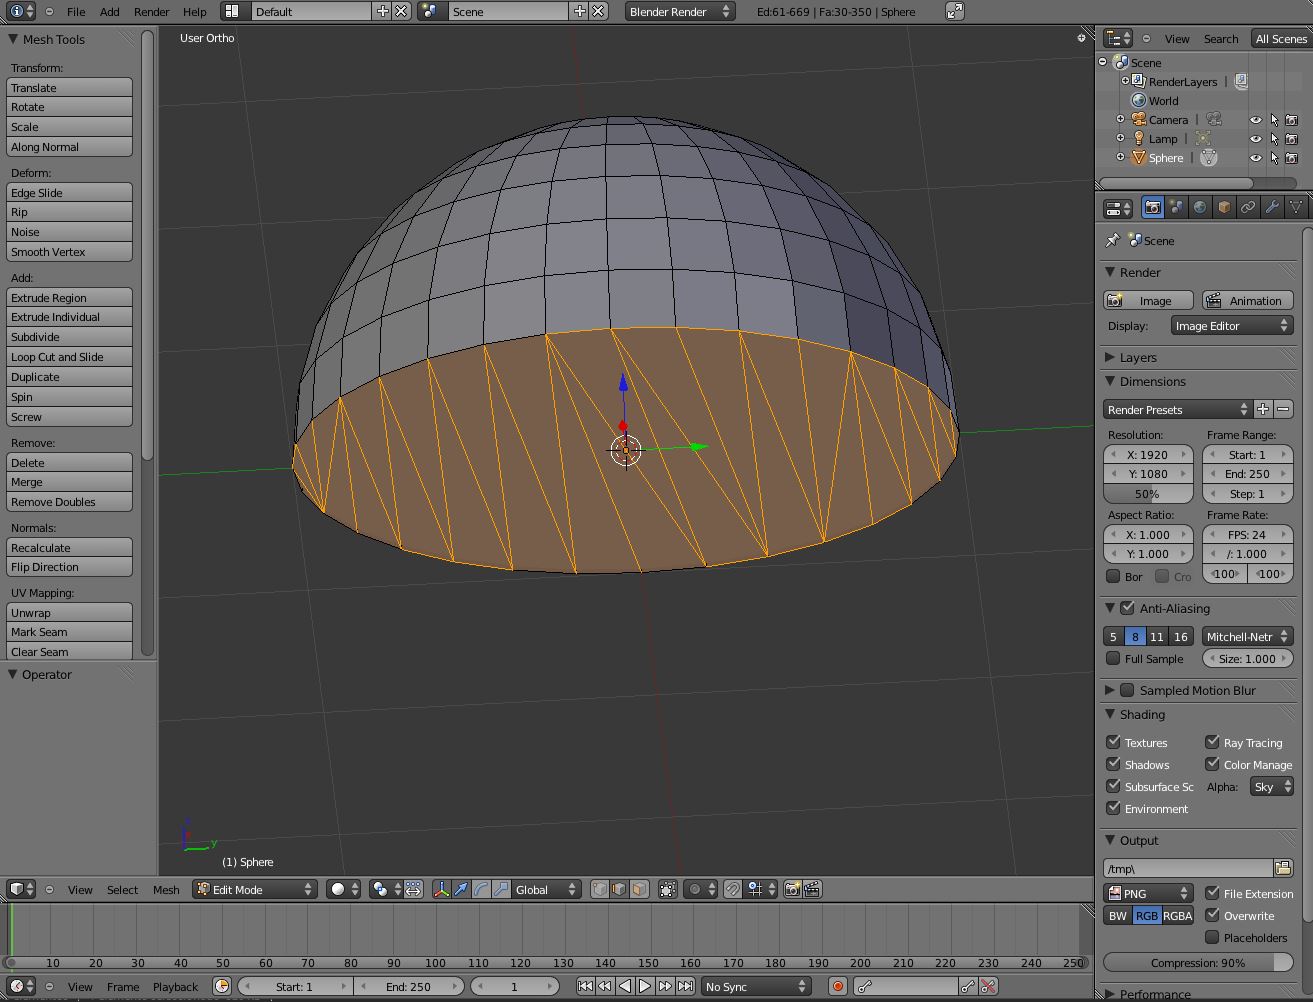Image resolution: width=1313 pixels, height=1002 pixels.
Task: Switch to Face select mode icon
Action: tap(640, 889)
